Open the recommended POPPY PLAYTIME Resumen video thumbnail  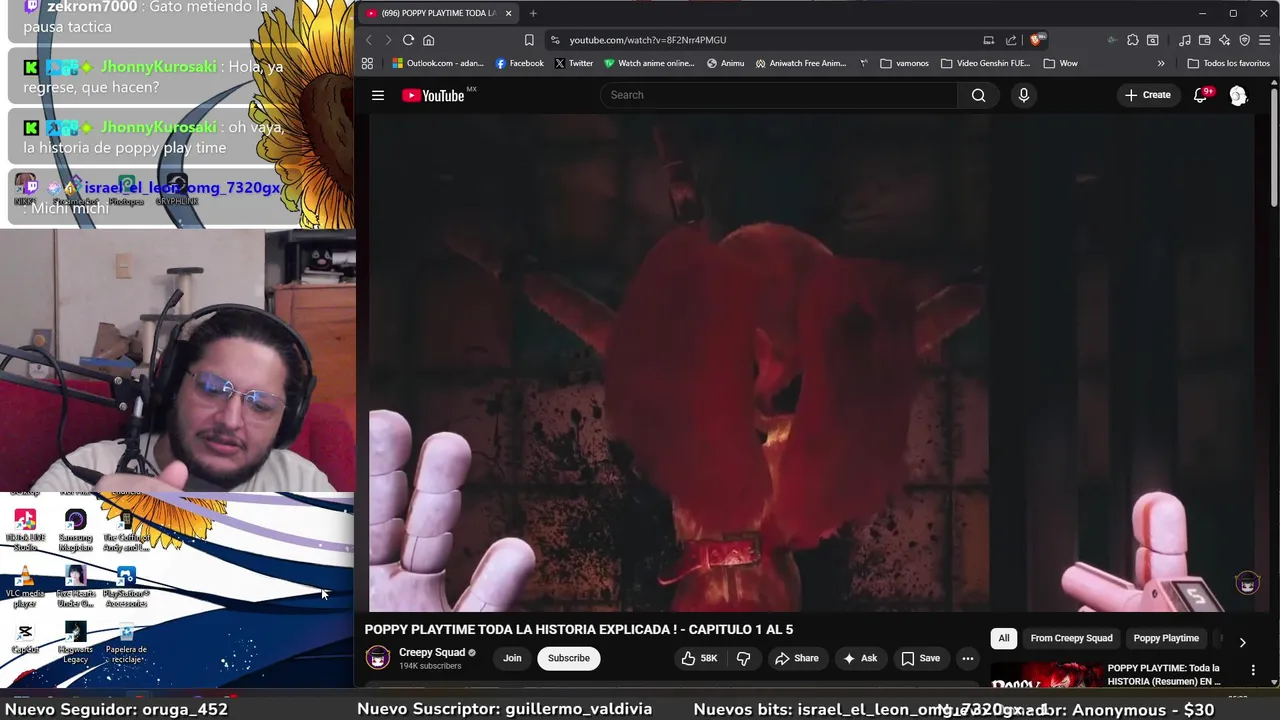coord(1045,677)
